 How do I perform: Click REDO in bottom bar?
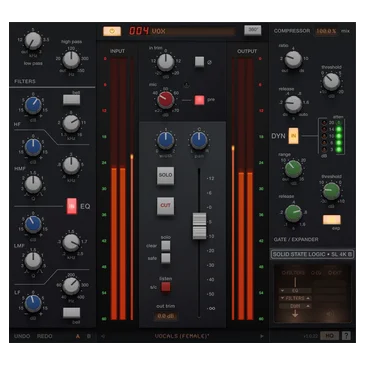tap(44, 336)
